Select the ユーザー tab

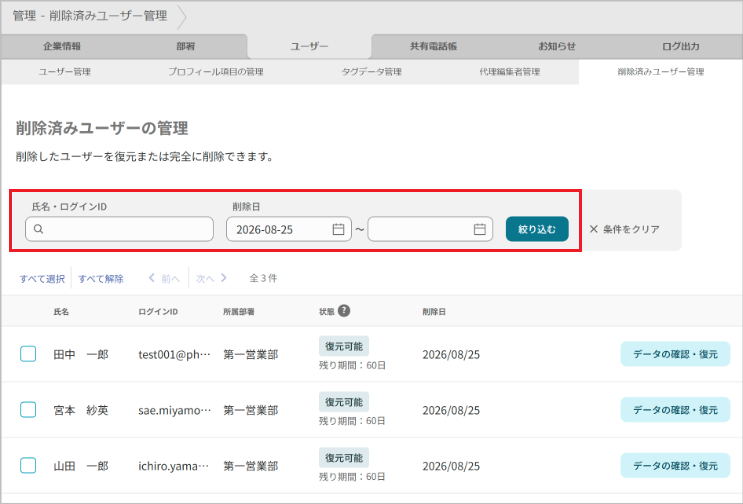click(309, 46)
